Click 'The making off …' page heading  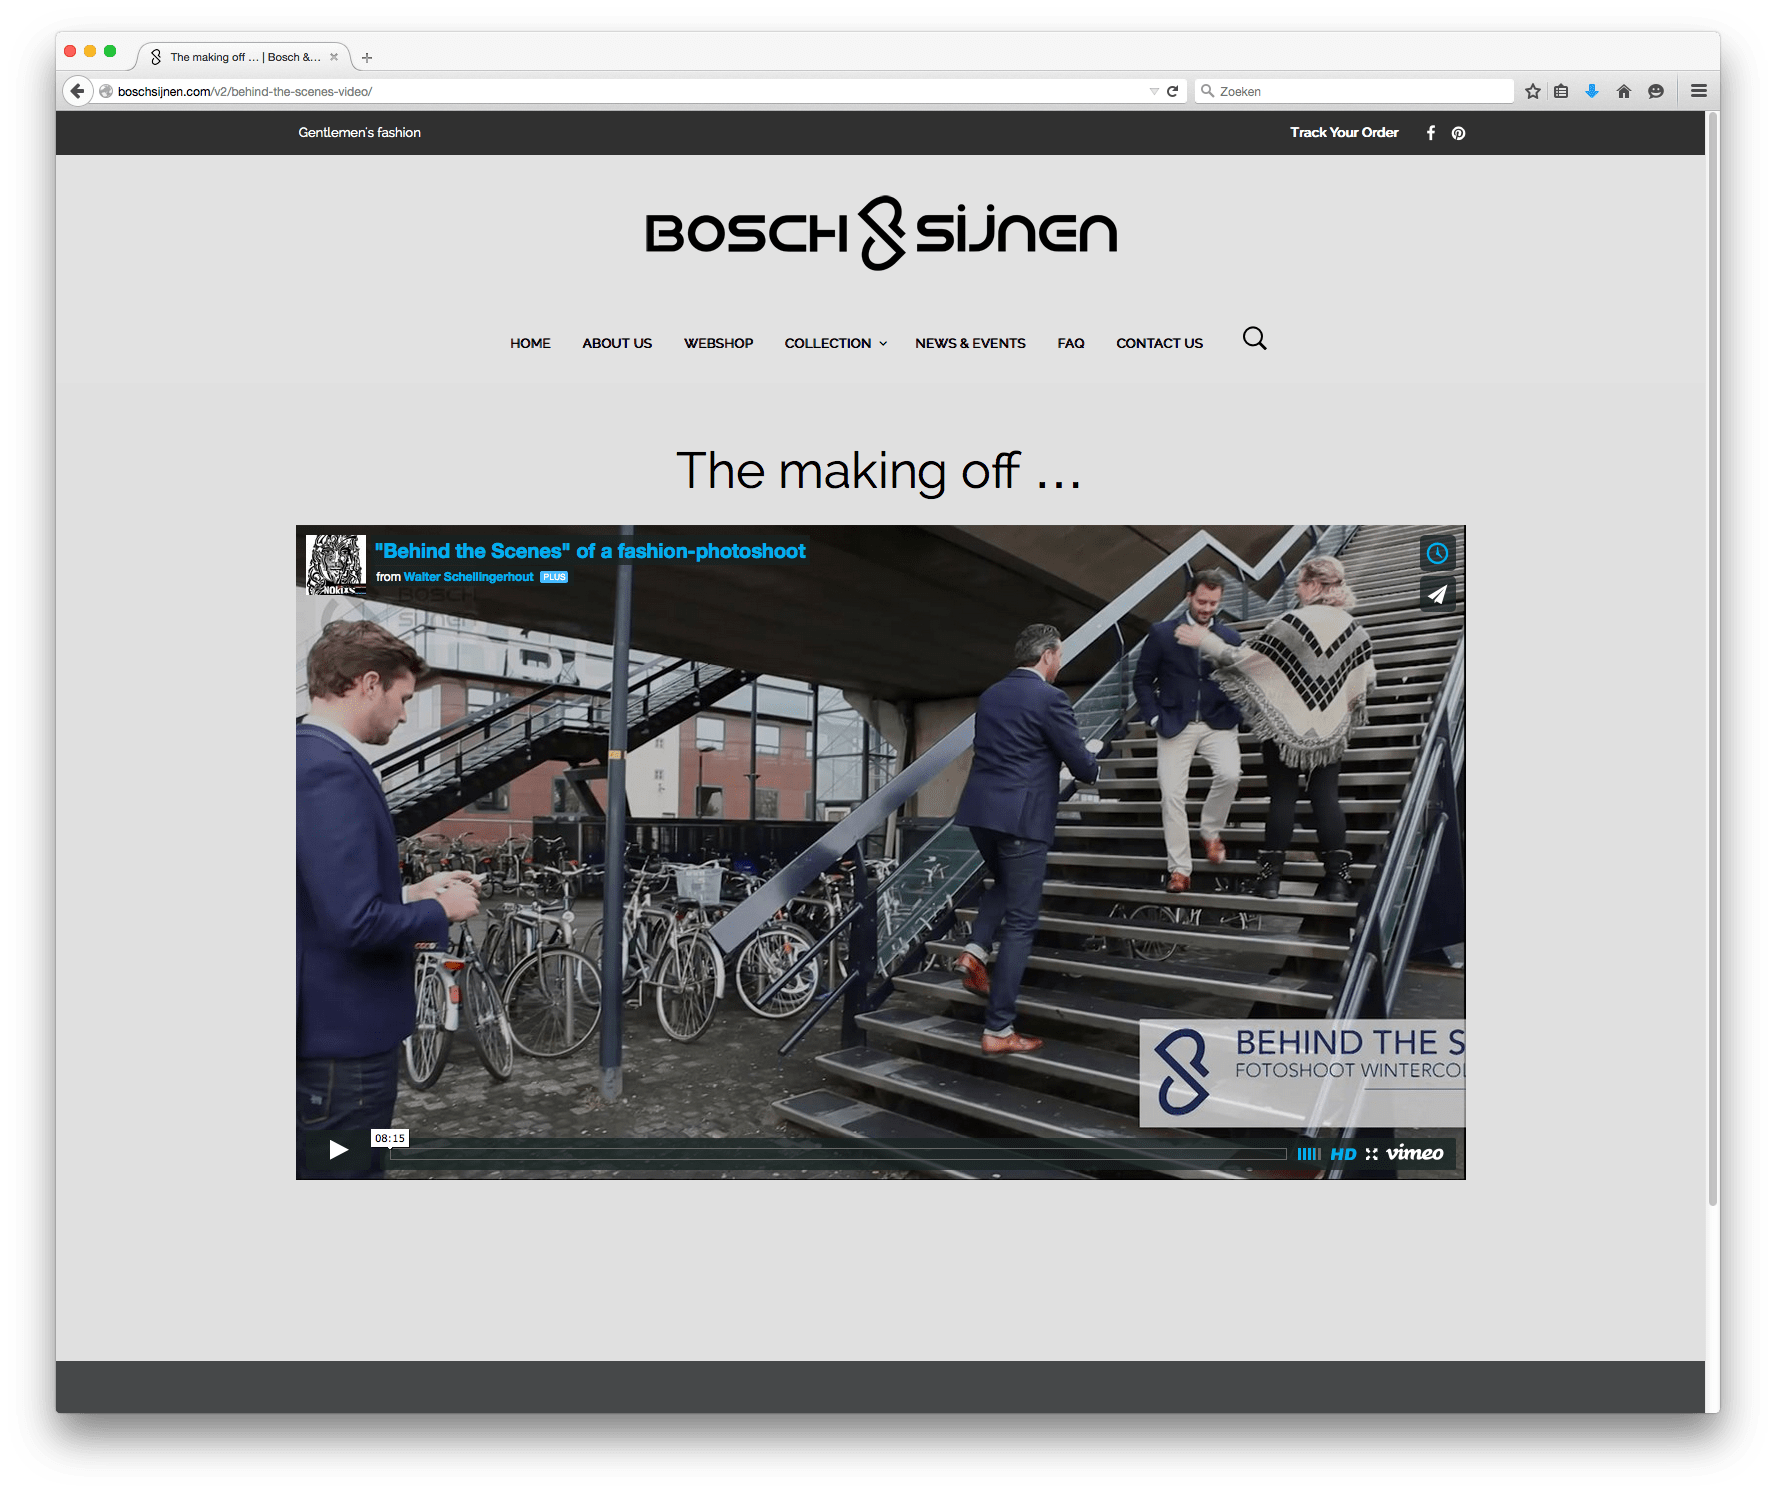(880, 471)
